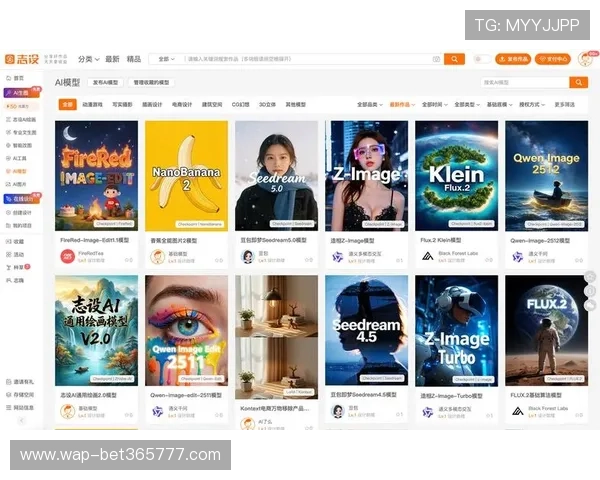Viewport: 600px width, 480px height.
Task: Click the FireRedTea author avatar
Action: point(68,256)
